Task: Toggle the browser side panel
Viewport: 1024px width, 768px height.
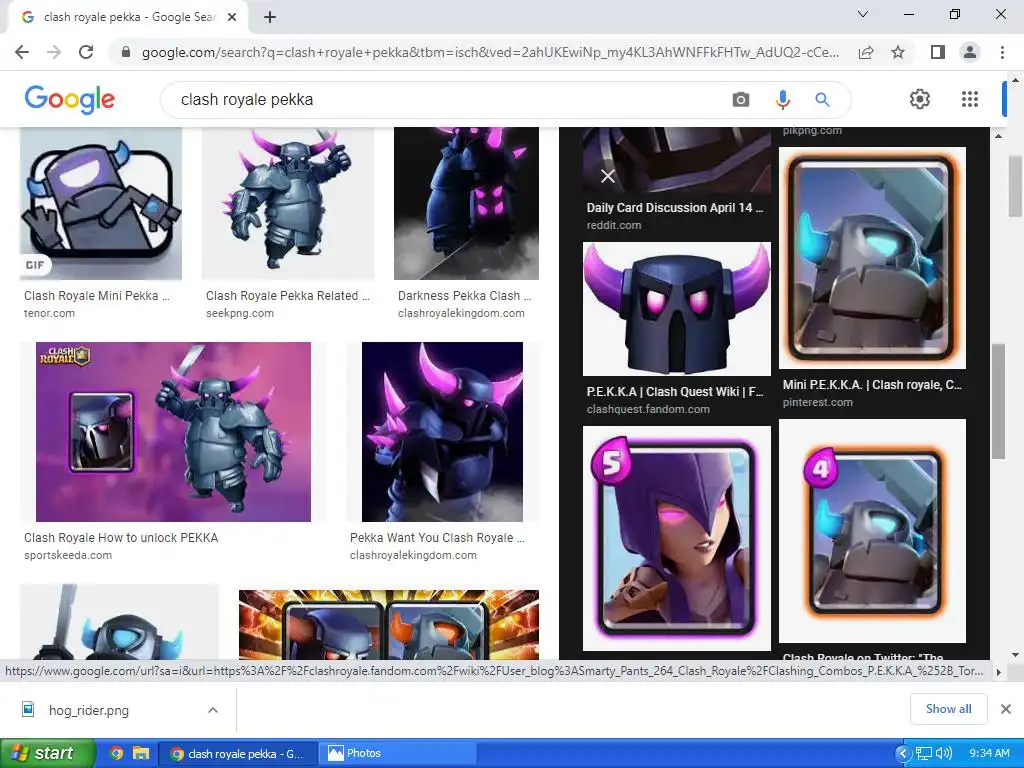Action: pos(938,52)
